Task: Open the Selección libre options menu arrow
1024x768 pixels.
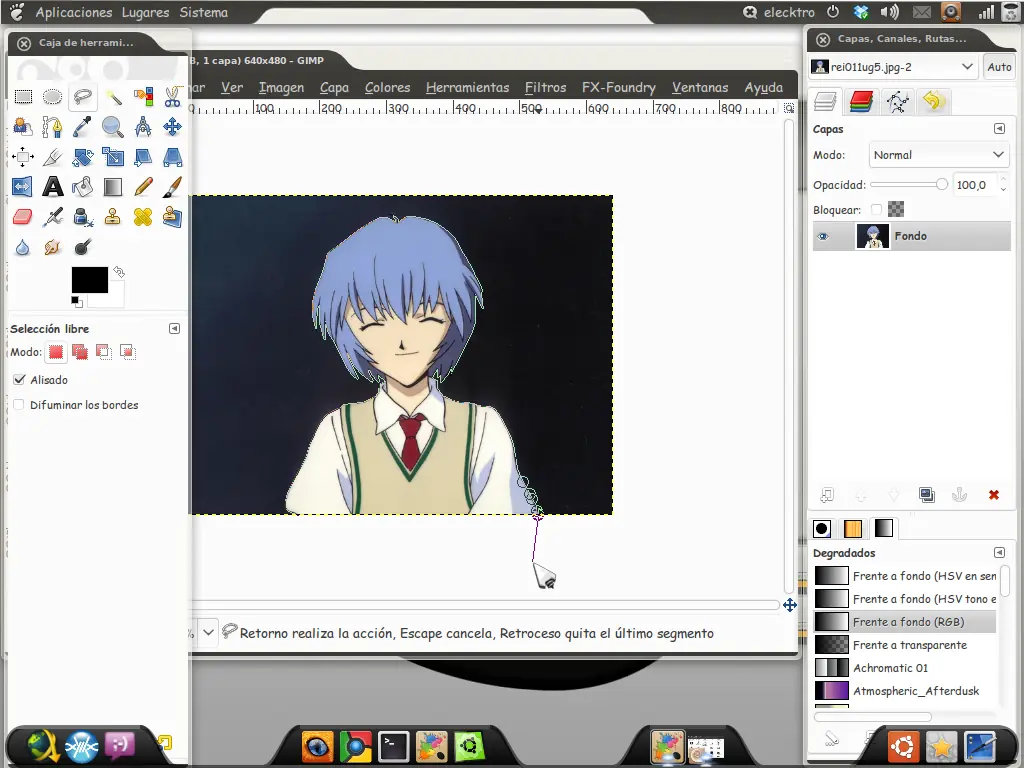Action: point(174,328)
